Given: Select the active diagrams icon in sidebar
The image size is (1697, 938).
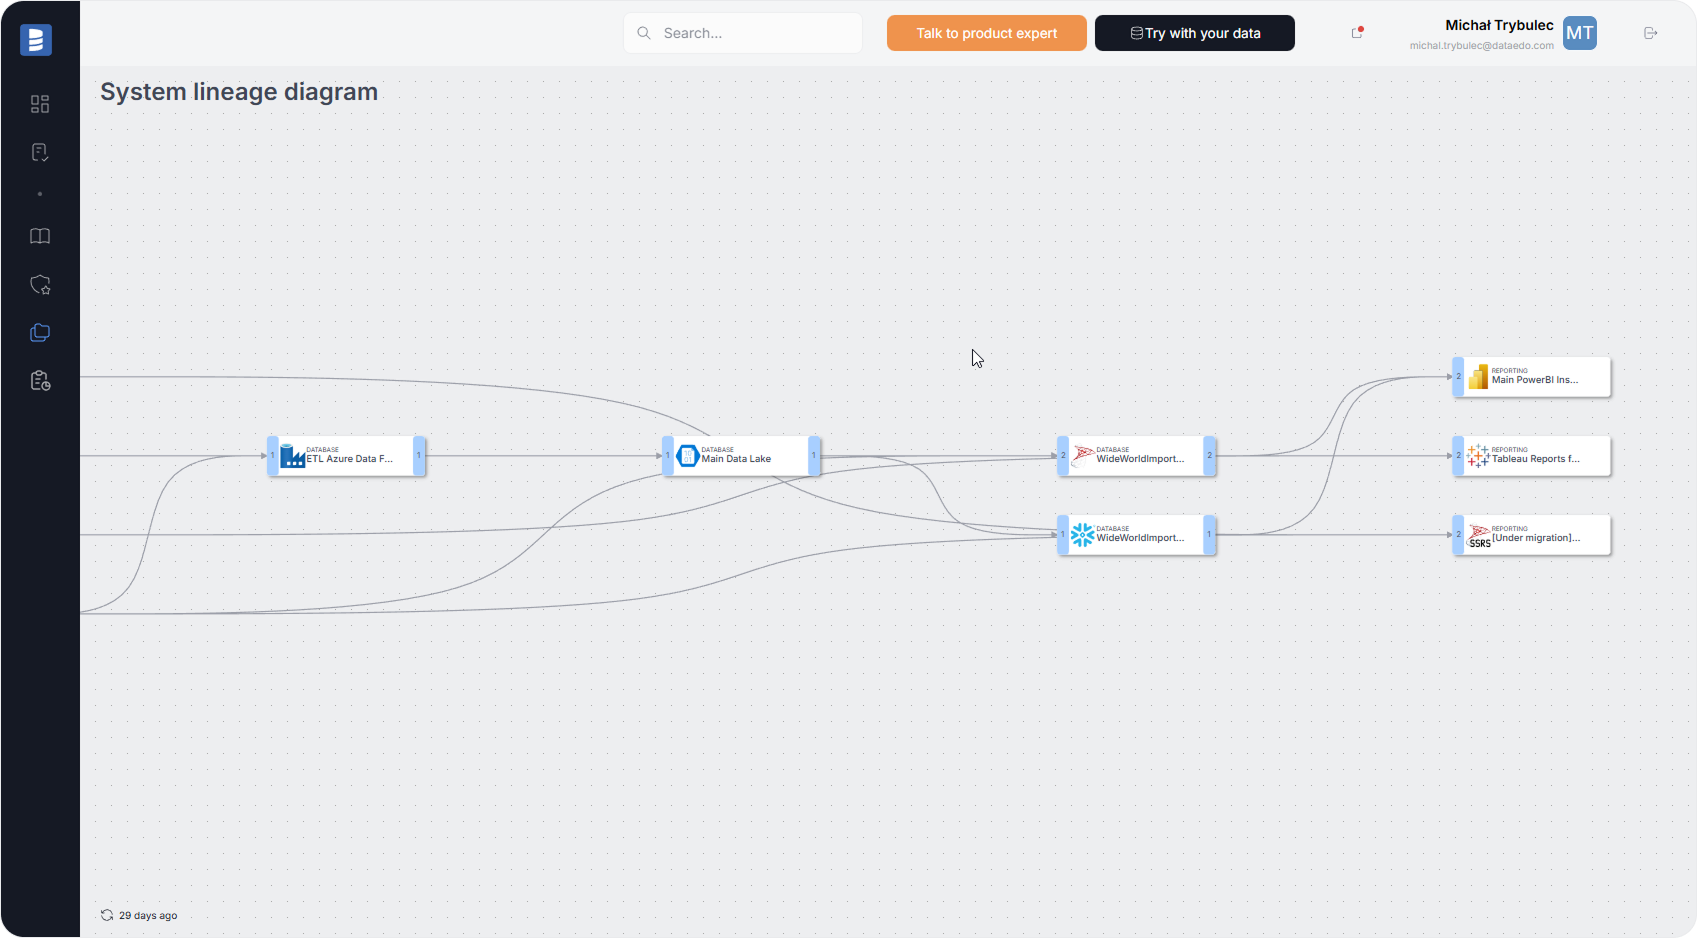Looking at the screenshot, I should tap(40, 332).
